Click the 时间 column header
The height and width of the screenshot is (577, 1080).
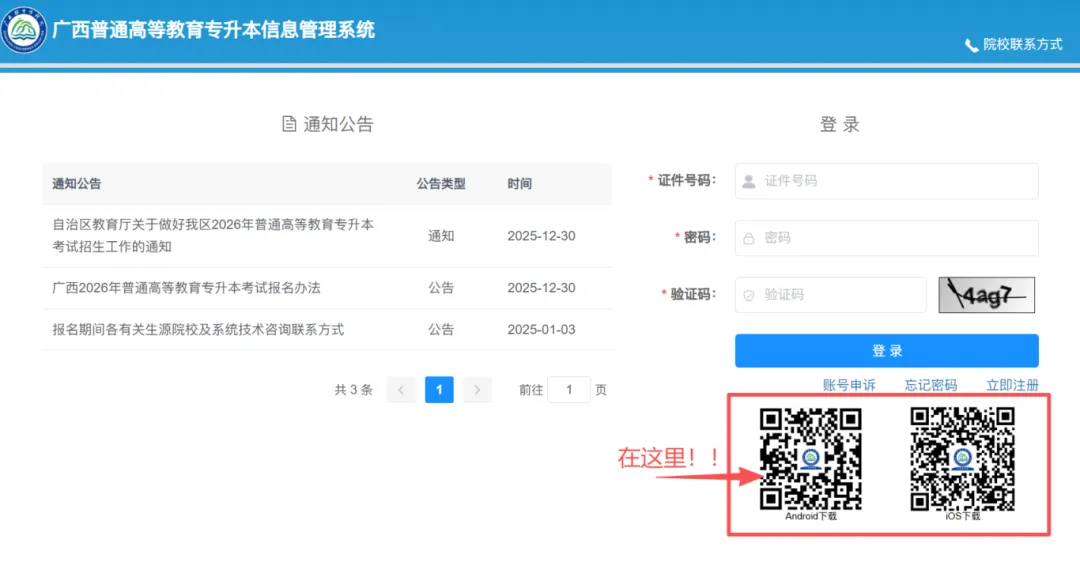(x=519, y=184)
